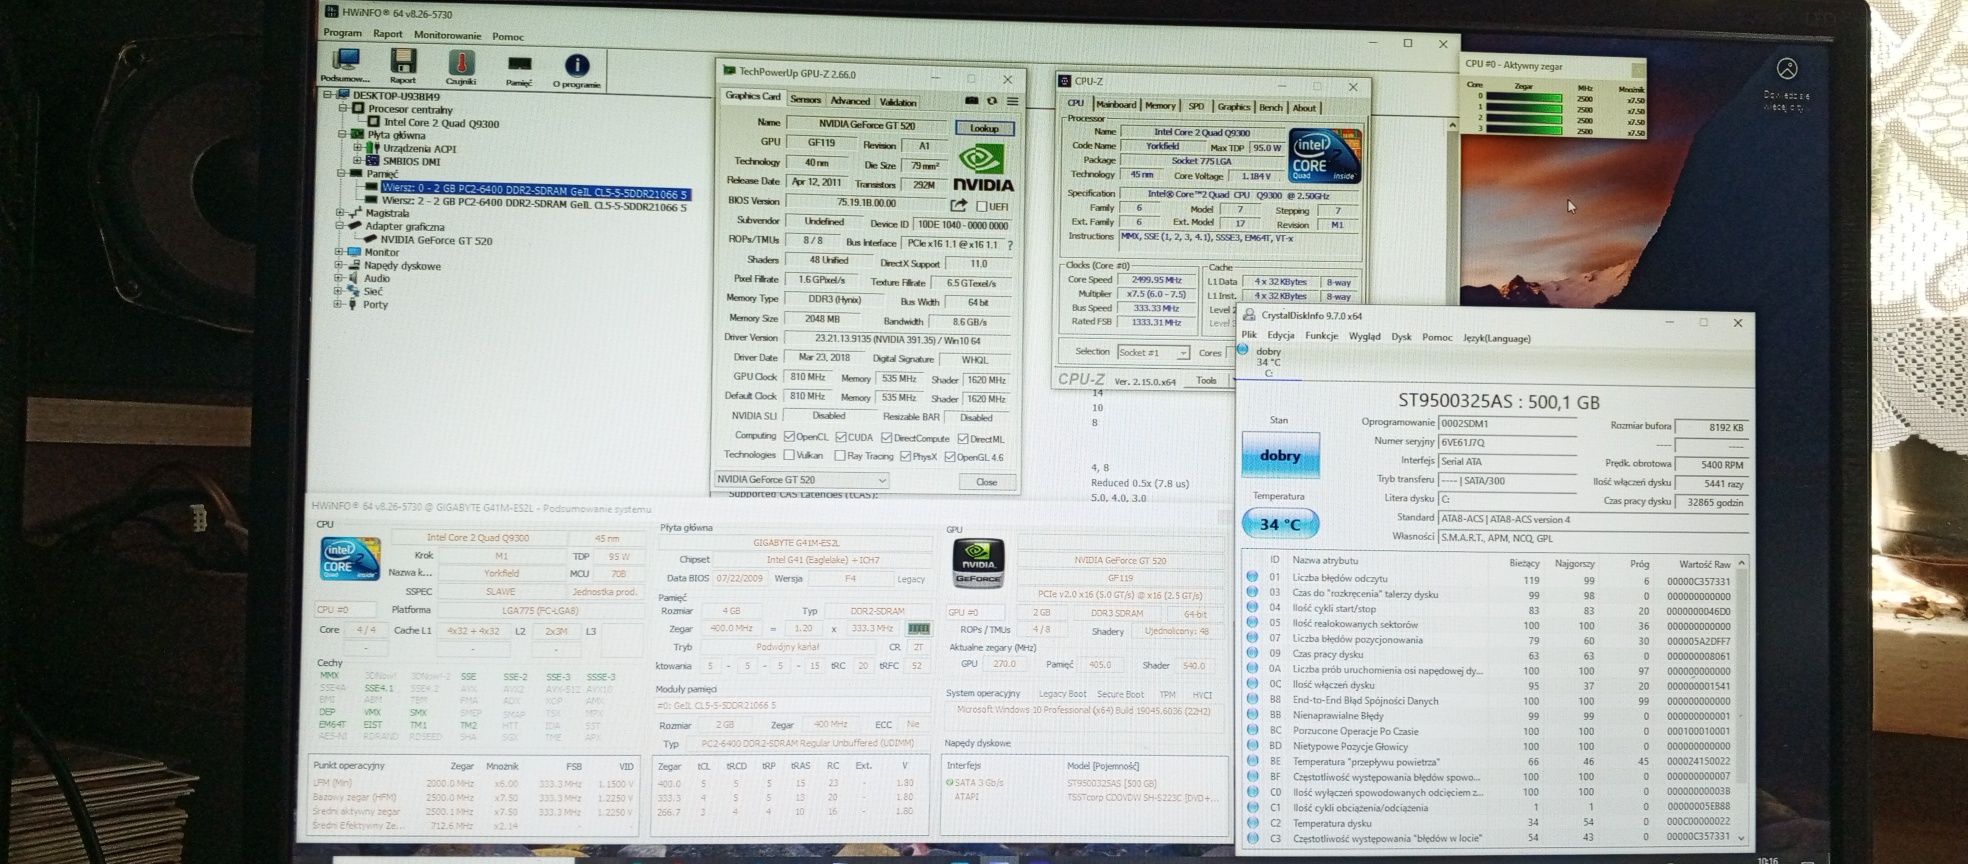Toggle the Ray Tracing checkbox
This screenshot has height=864, width=1968.
pyautogui.click(x=840, y=456)
